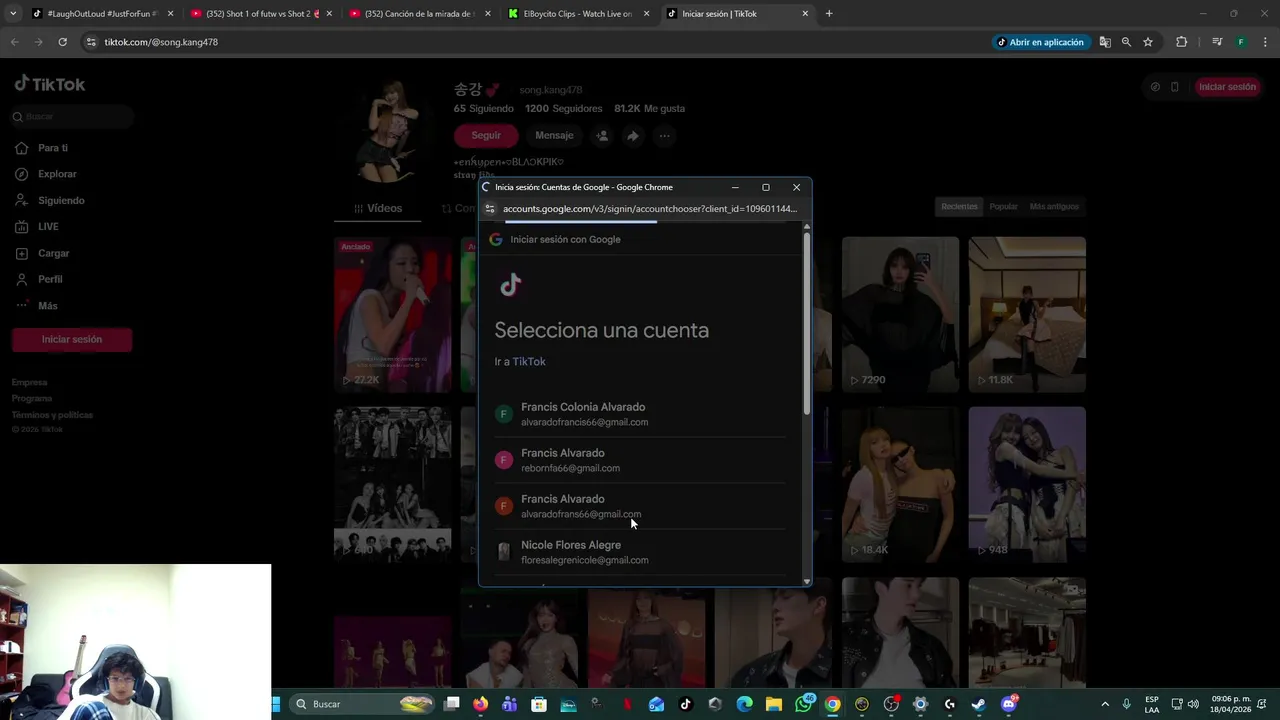Click the TikTok logo in sidebar
Image resolution: width=1280 pixels, height=720 pixels.
point(50,84)
